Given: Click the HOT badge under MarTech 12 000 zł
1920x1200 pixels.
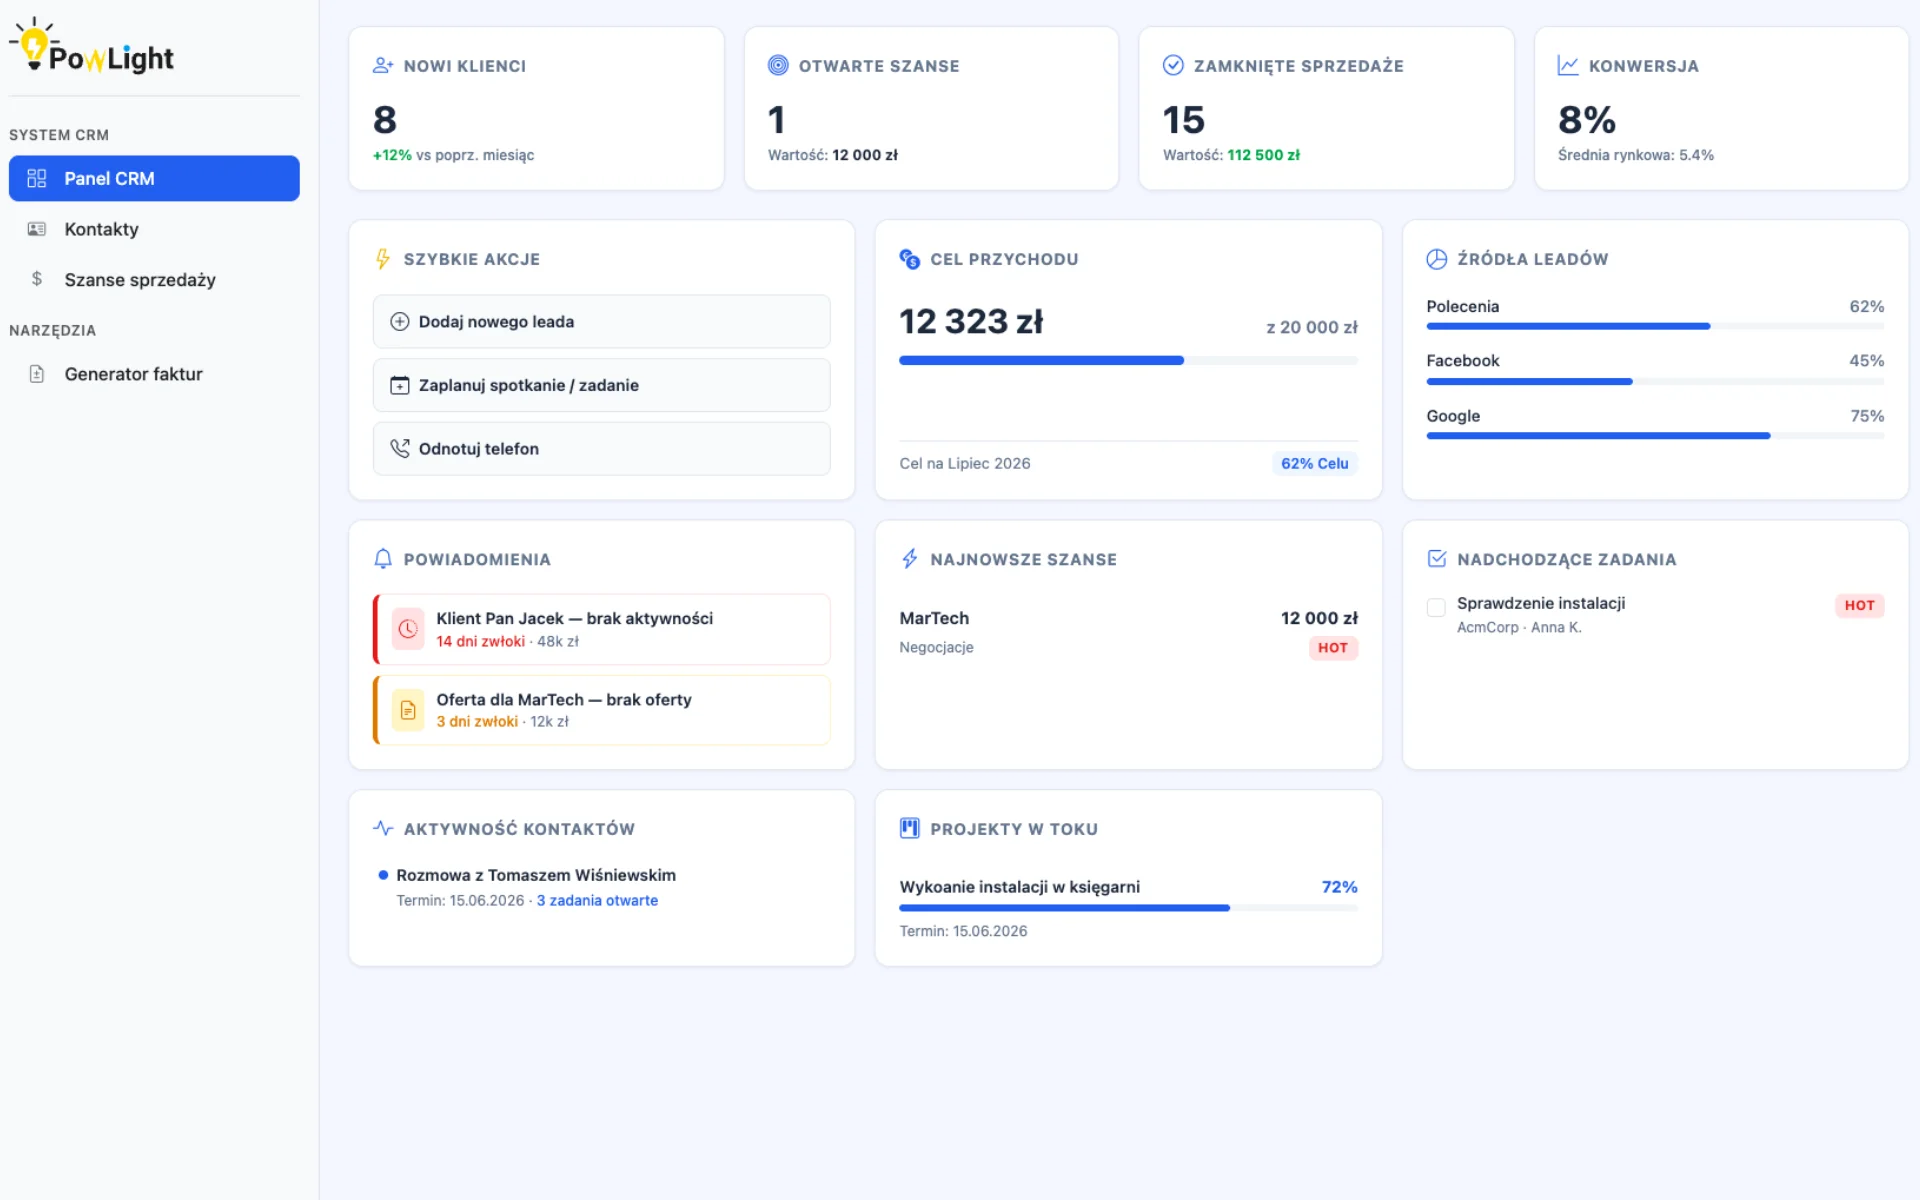Looking at the screenshot, I should pos(1333,648).
